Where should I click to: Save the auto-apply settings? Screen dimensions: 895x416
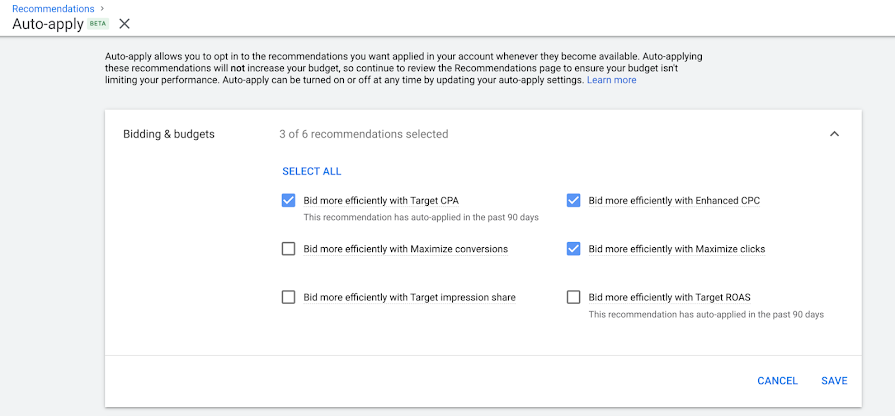834,381
